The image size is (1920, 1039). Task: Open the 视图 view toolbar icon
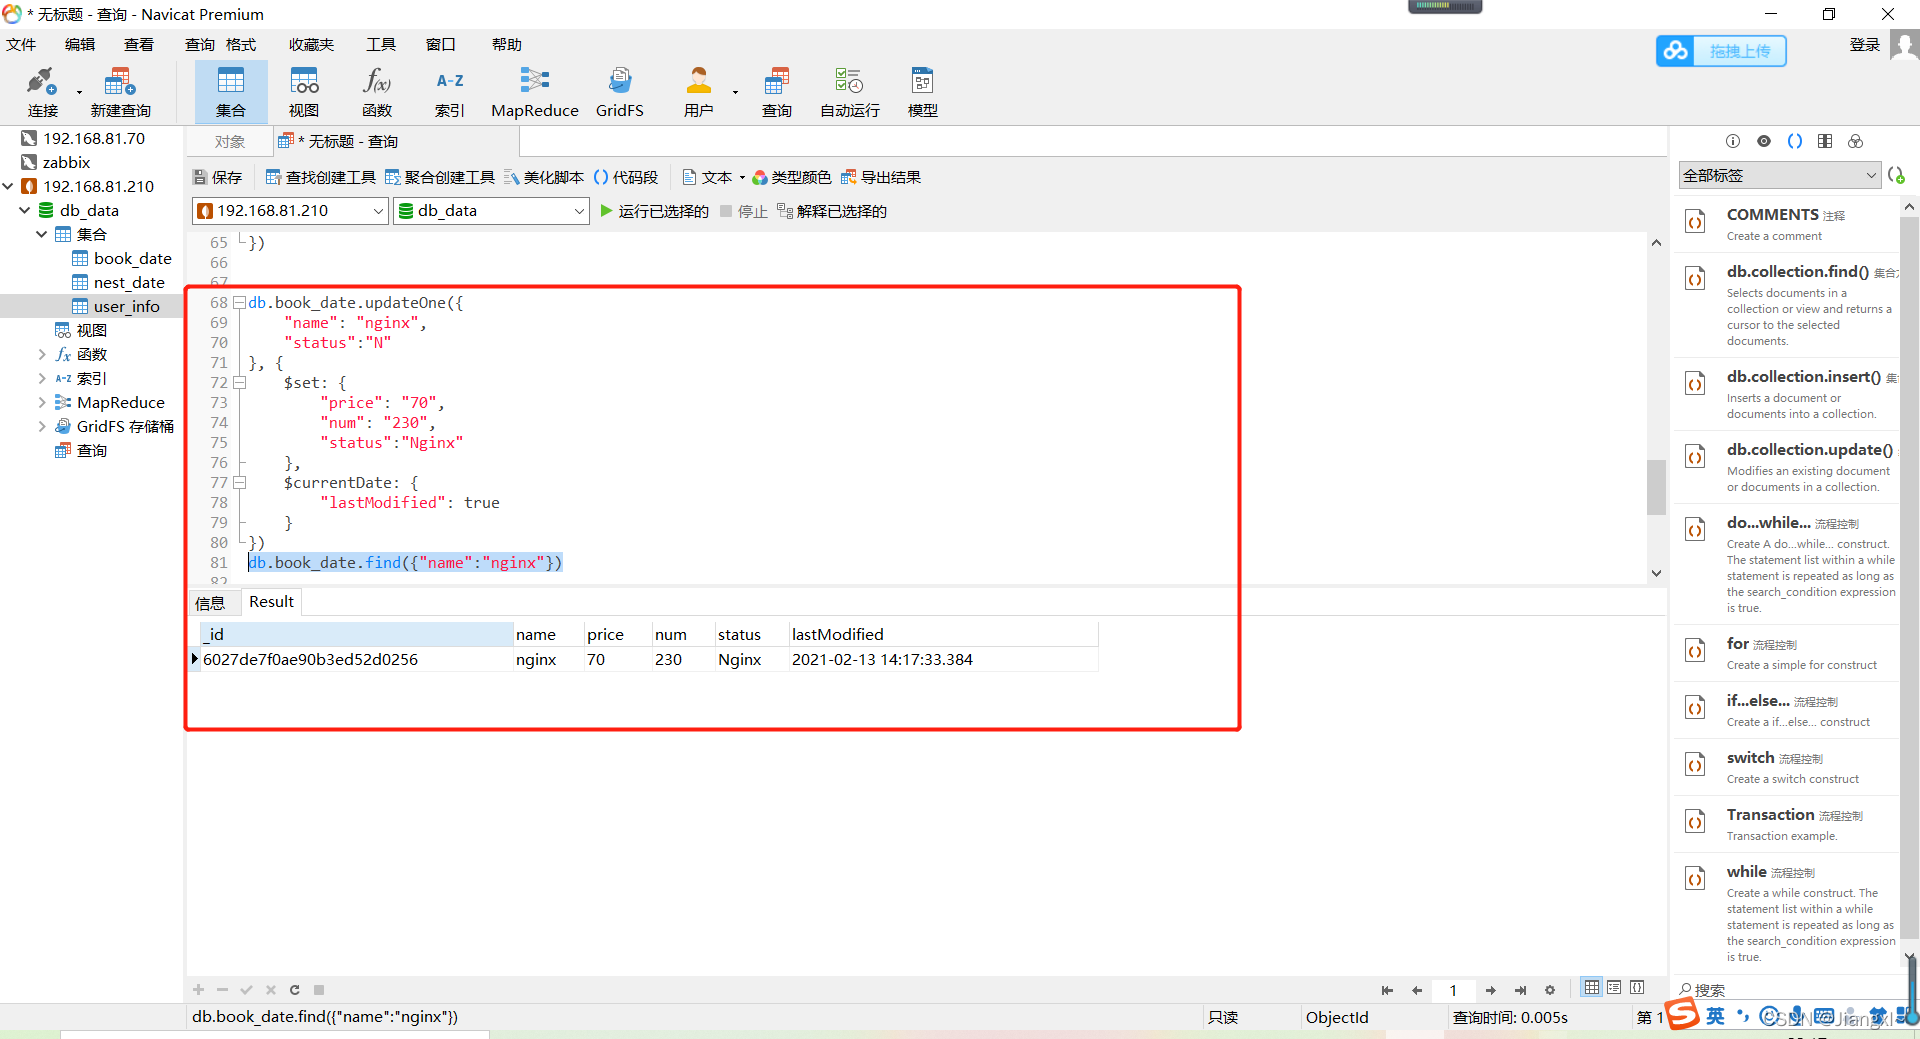point(304,92)
